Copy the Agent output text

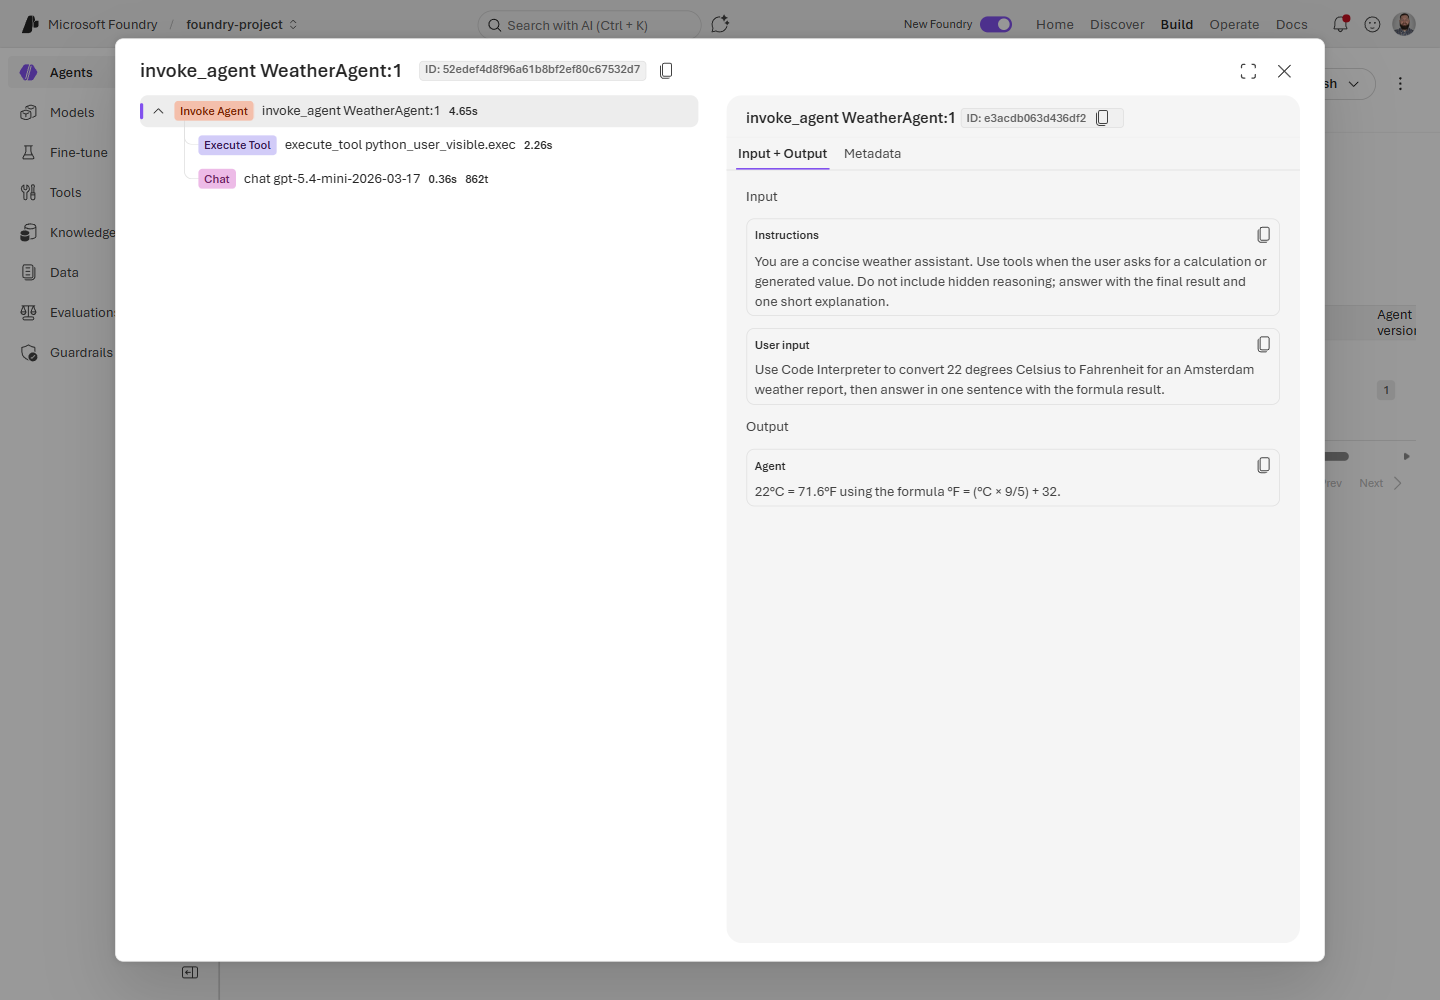[1264, 466]
